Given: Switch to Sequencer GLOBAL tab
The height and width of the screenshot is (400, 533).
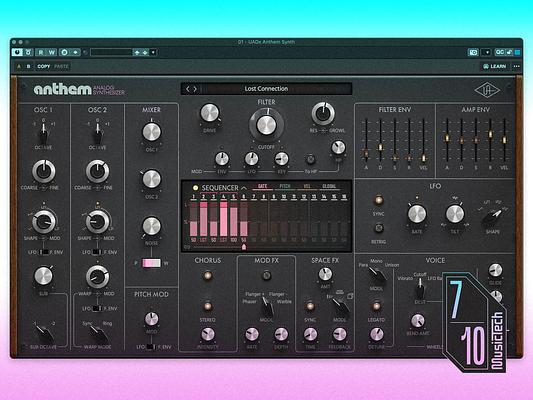Looking at the screenshot, I should (x=329, y=186).
